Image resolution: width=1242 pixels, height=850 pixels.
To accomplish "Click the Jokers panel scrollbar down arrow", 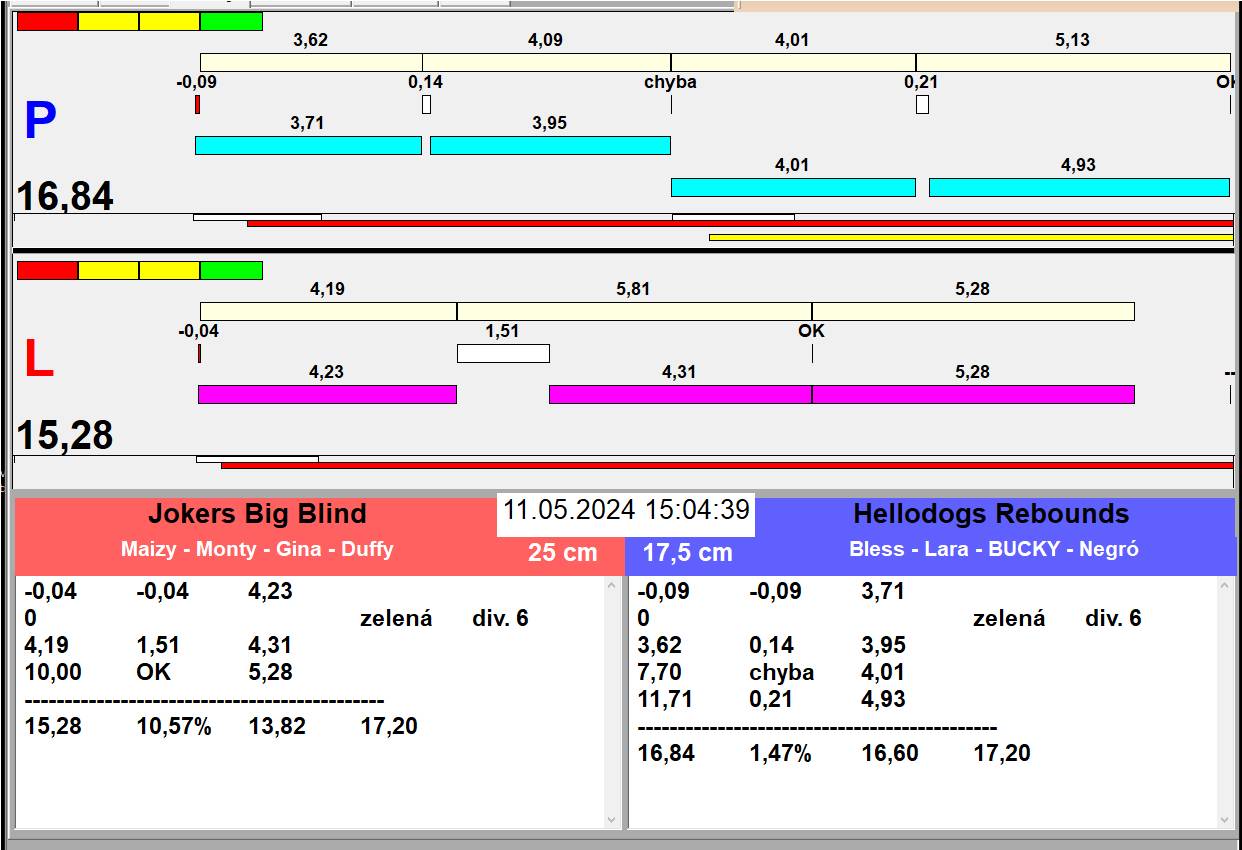I will pos(612,820).
